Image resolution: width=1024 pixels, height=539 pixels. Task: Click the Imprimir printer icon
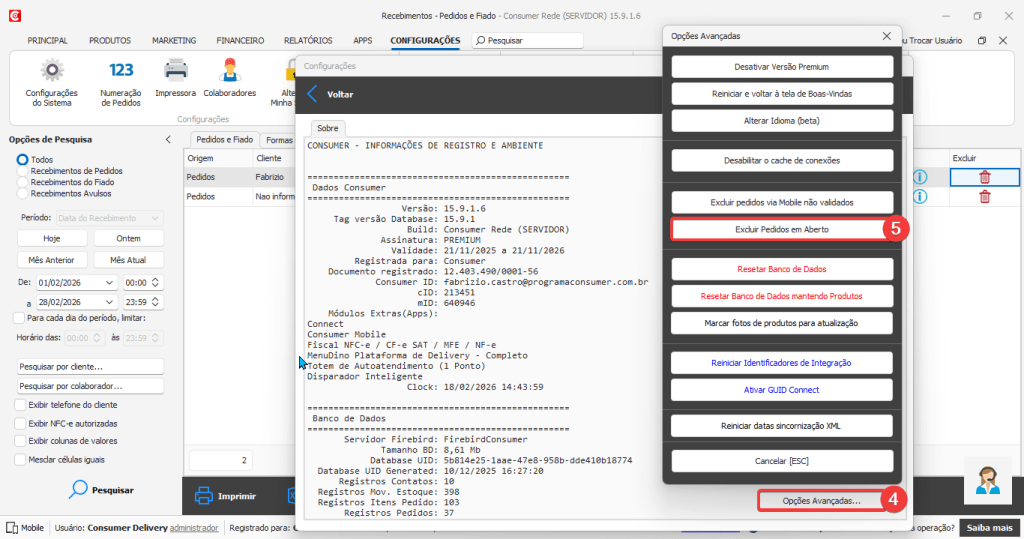[204, 496]
